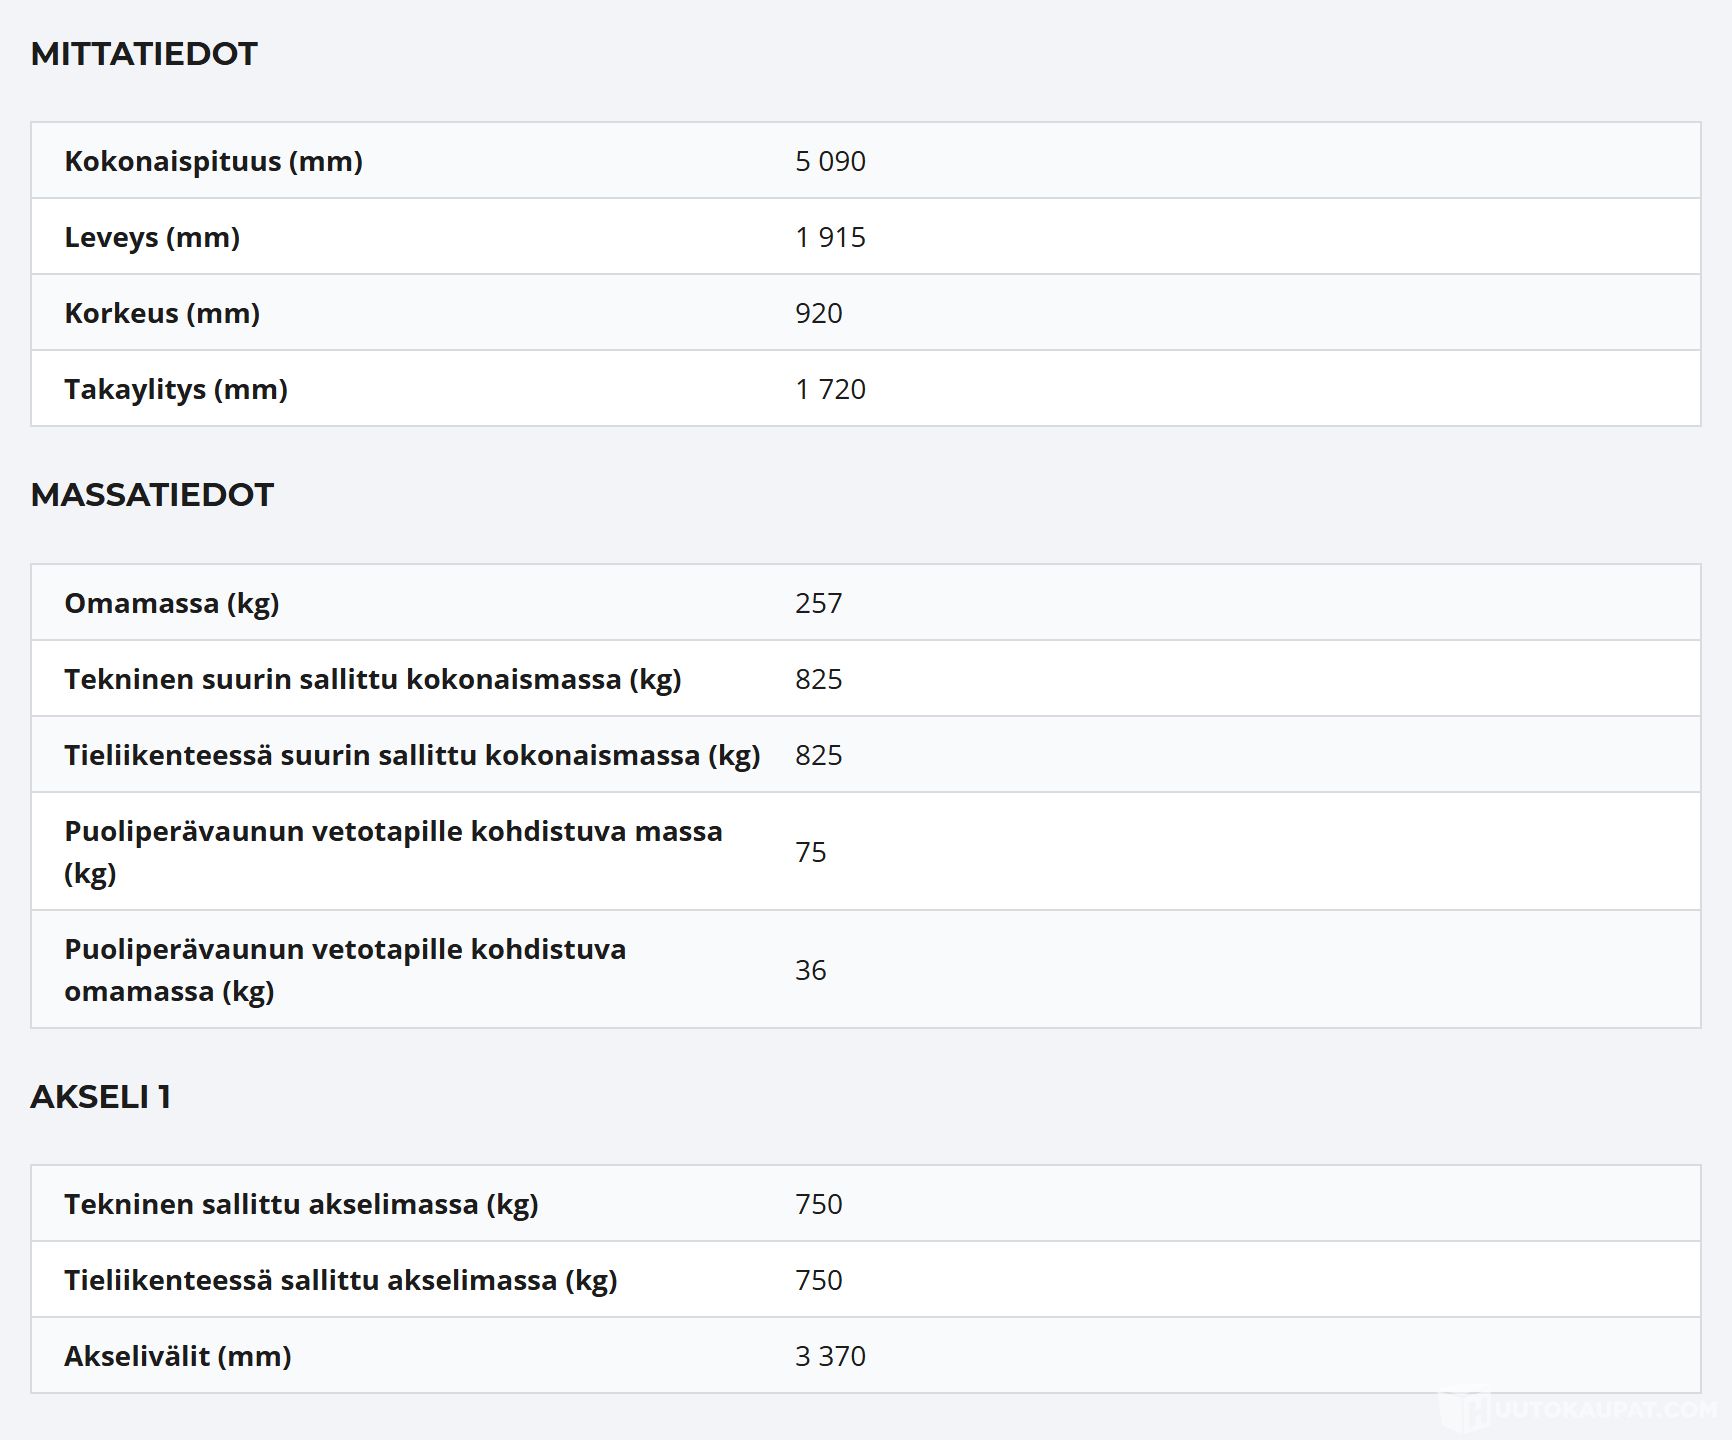Click the Omamassa value 257
The width and height of the screenshot is (1732, 1440).
(x=818, y=603)
